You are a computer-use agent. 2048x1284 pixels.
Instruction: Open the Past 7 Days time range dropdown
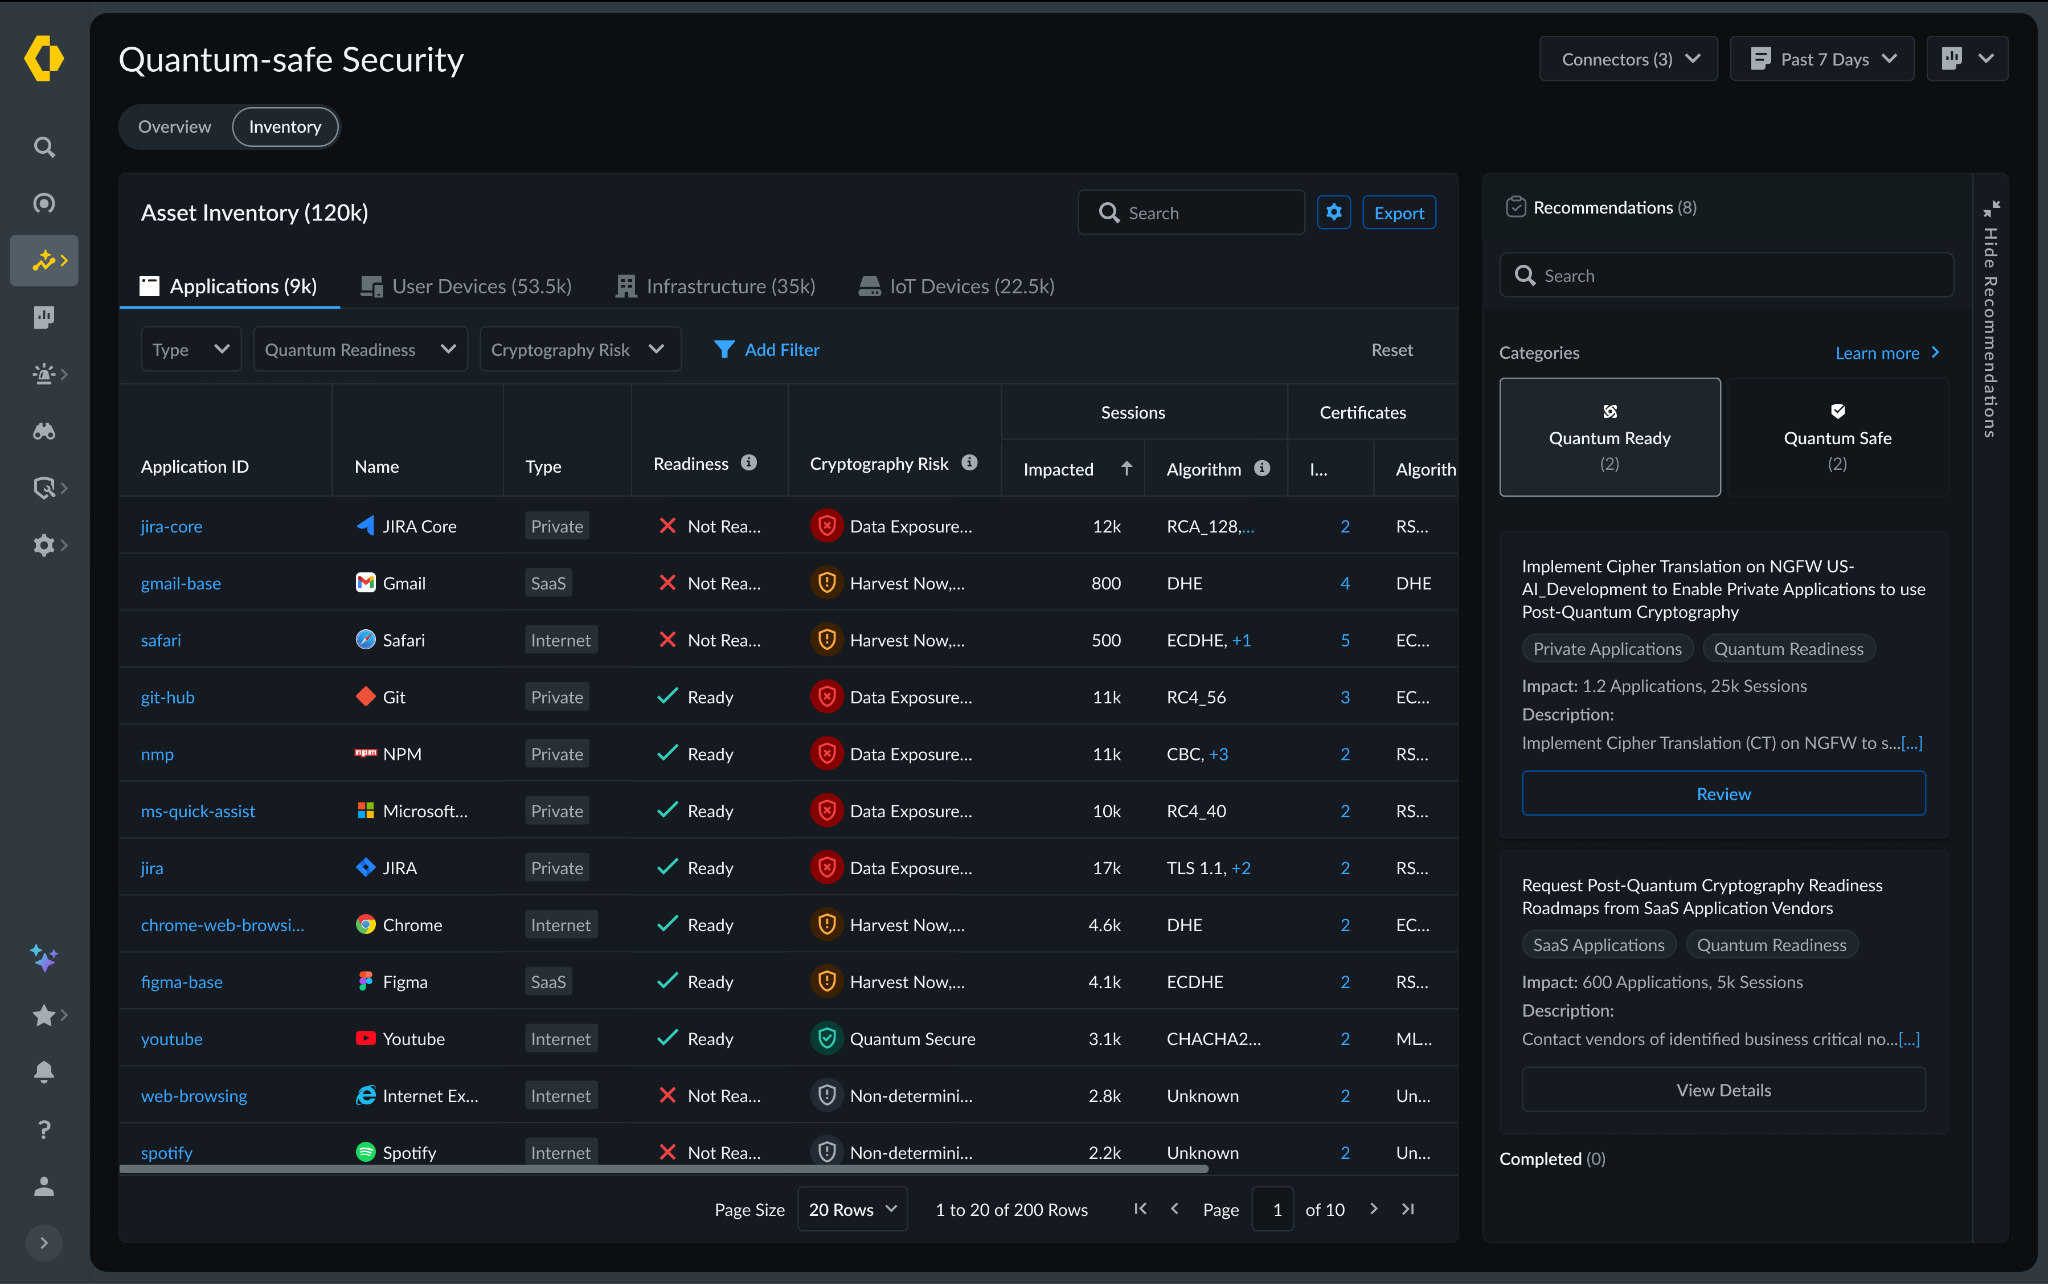(x=1821, y=59)
